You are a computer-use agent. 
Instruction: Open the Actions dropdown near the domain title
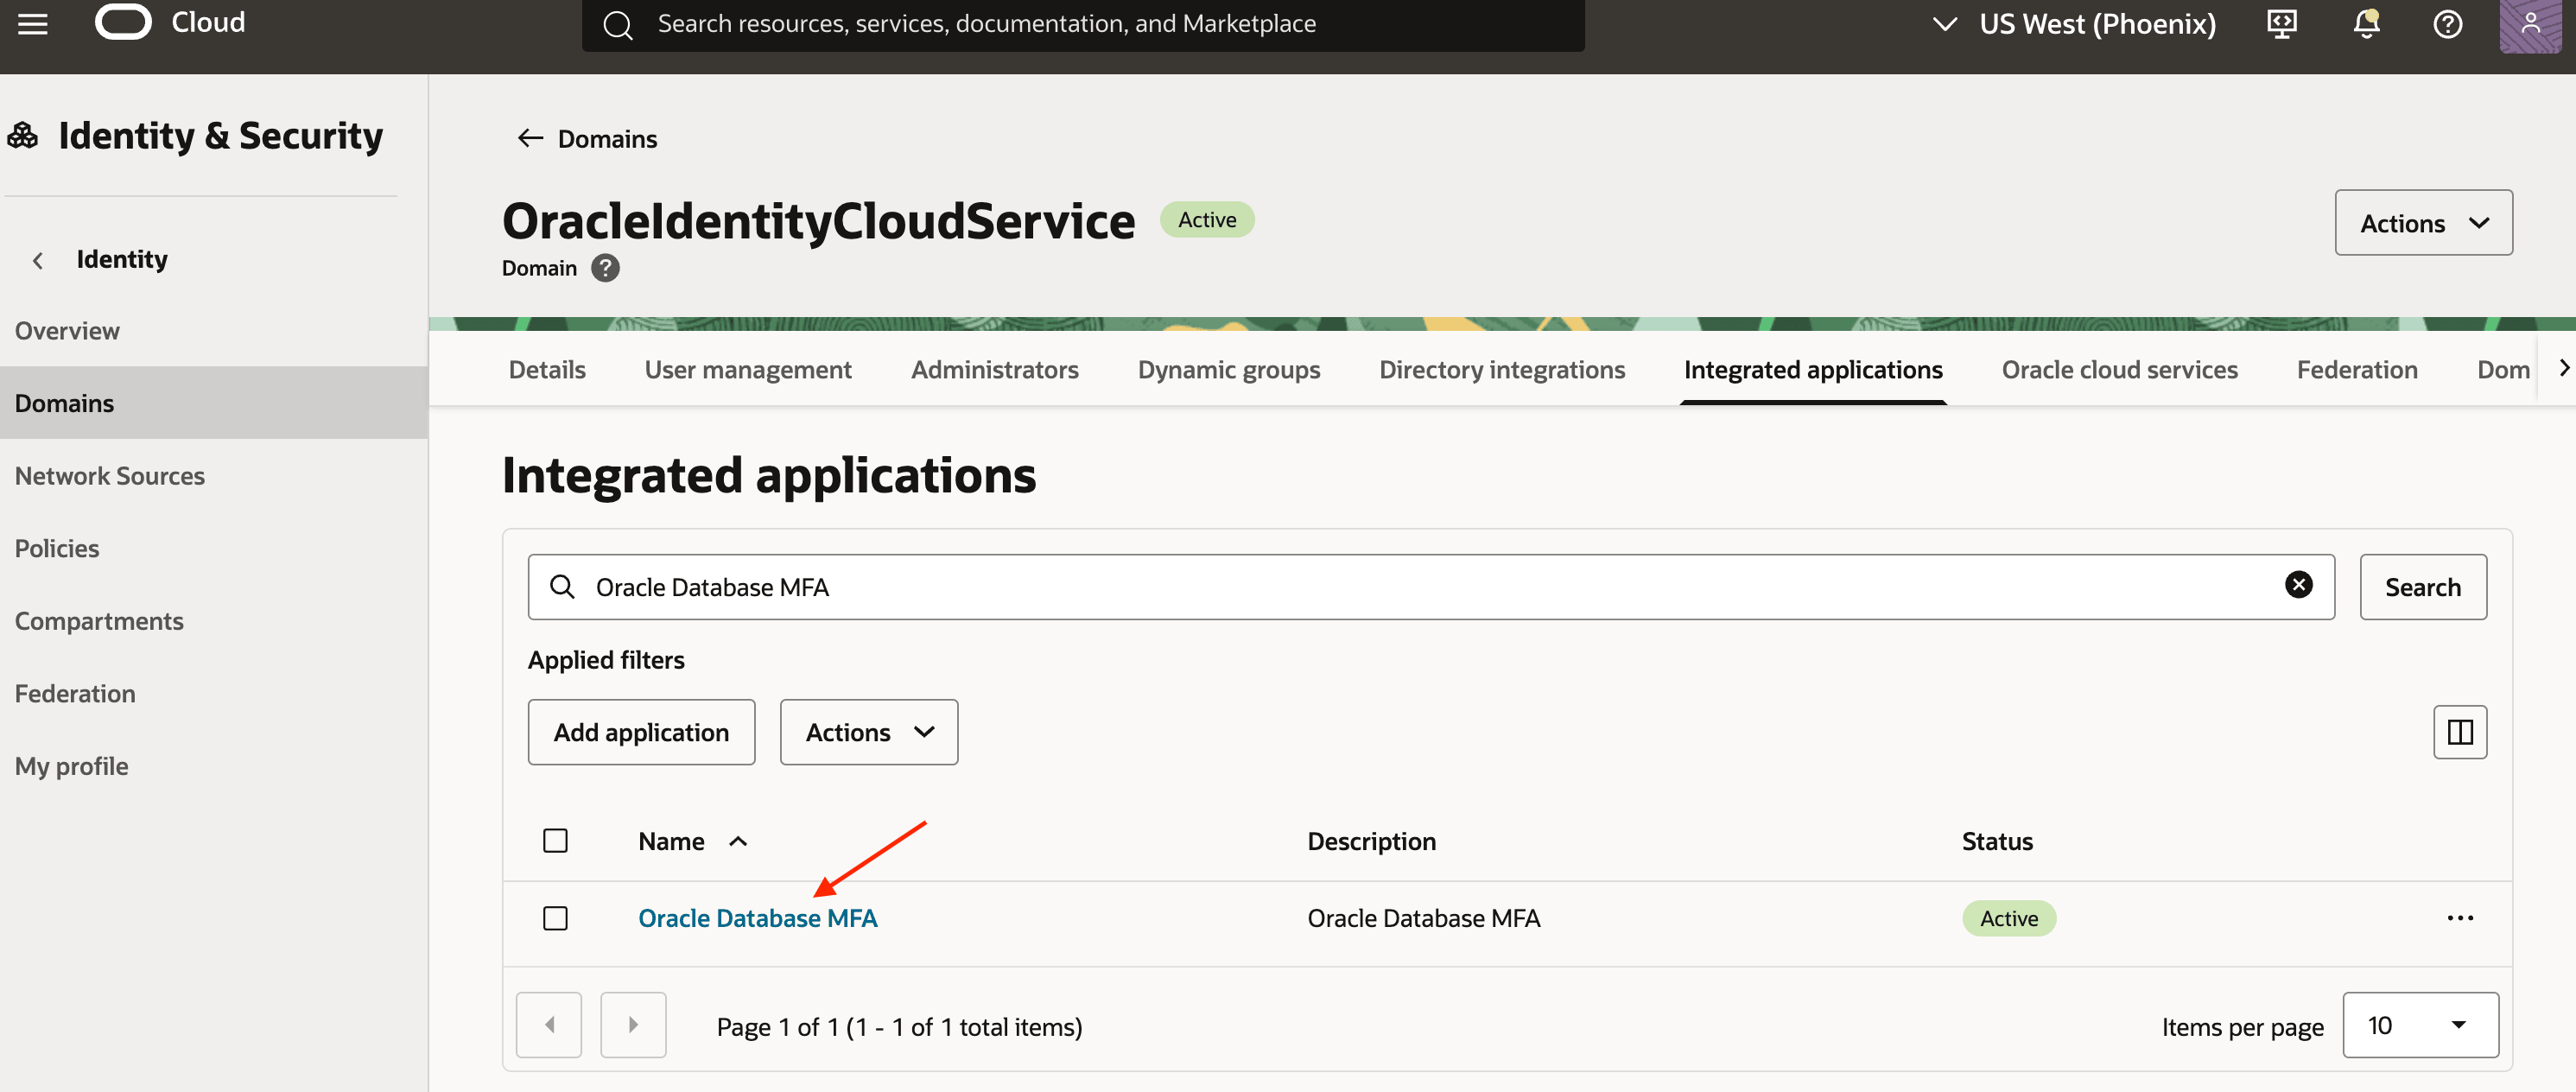pyautogui.click(x=2423, y=222)
